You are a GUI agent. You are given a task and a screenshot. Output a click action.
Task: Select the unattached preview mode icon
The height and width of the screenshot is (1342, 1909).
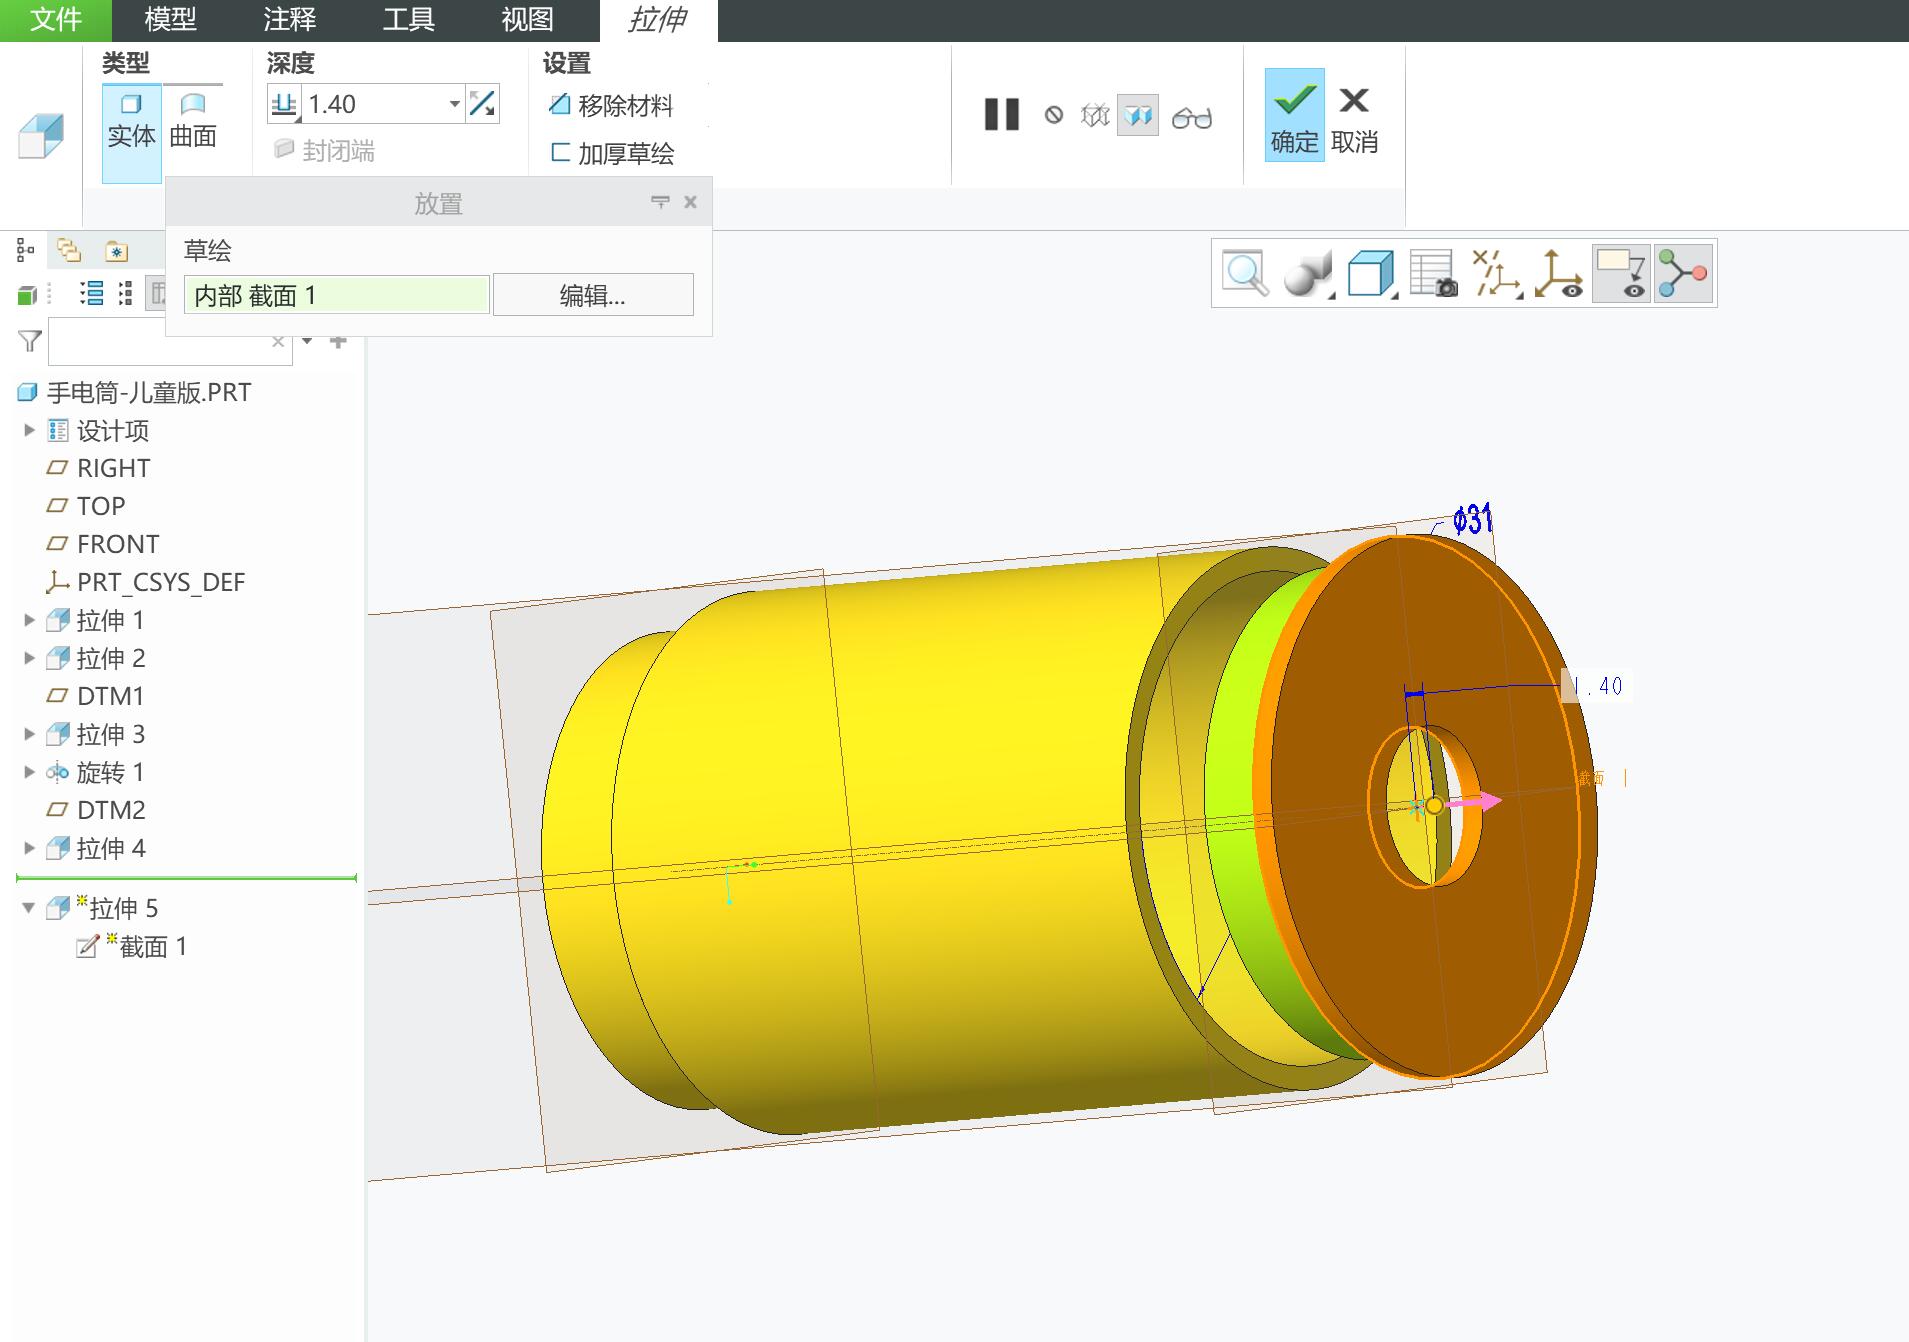tap(1095, 115)
